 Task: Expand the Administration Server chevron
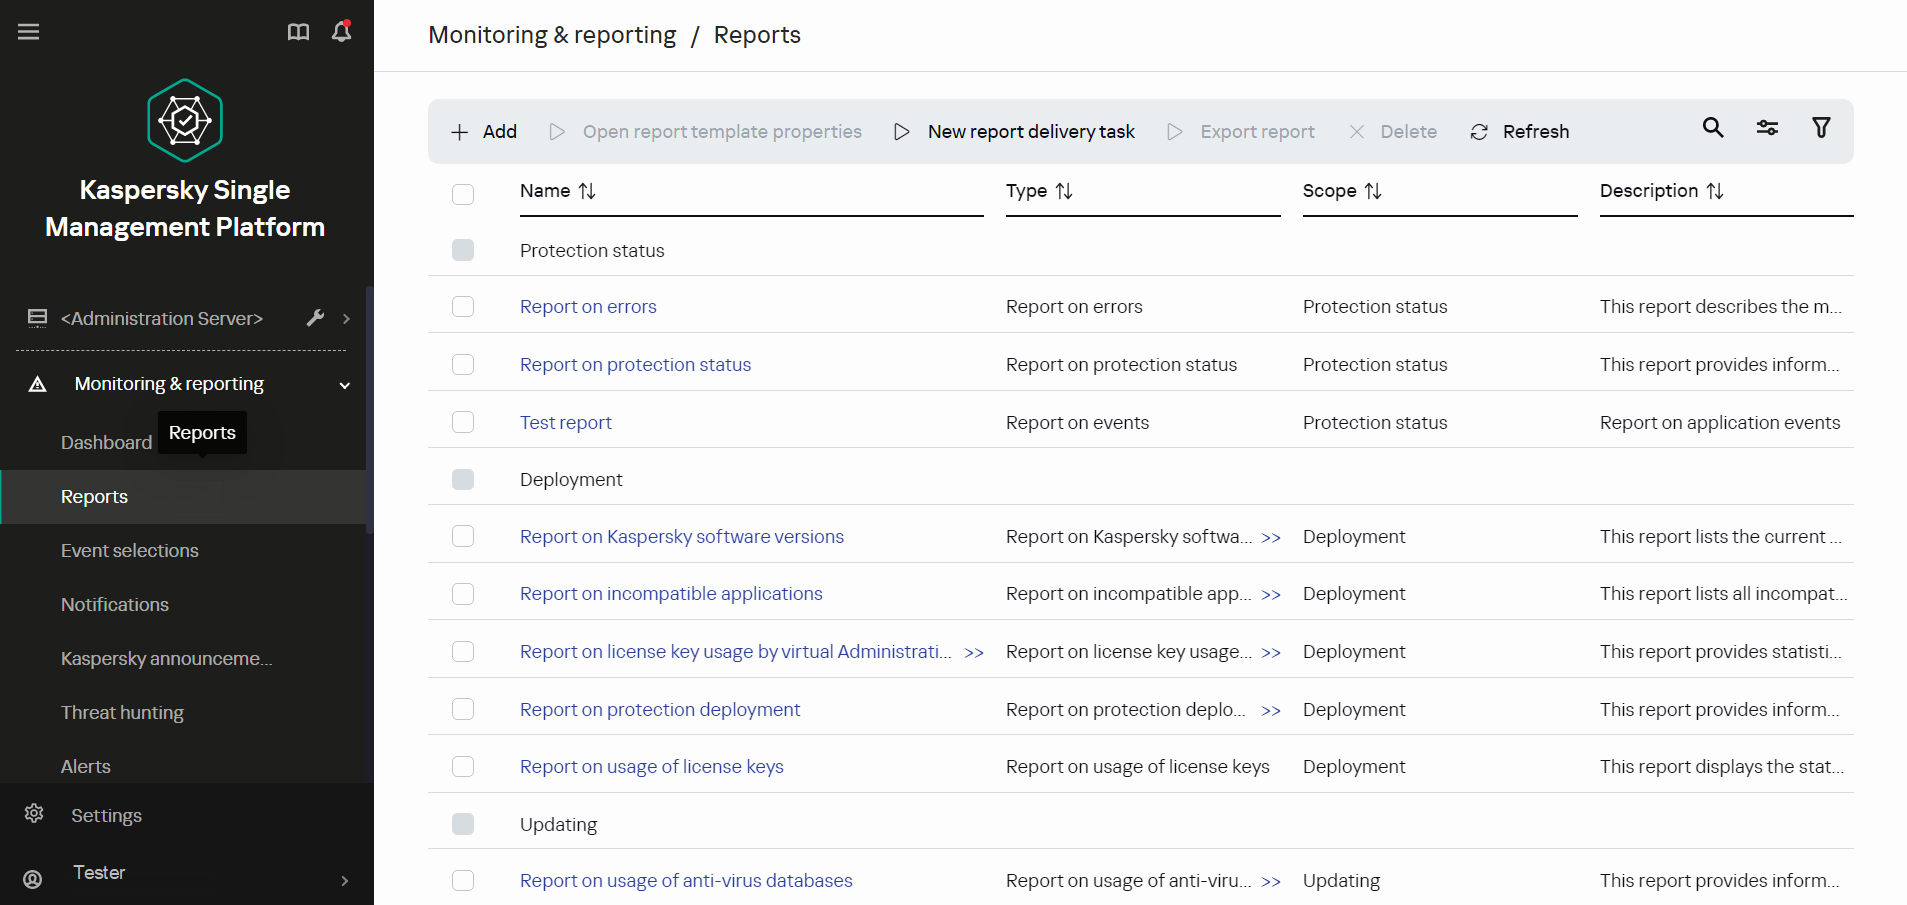pos(345,318)
